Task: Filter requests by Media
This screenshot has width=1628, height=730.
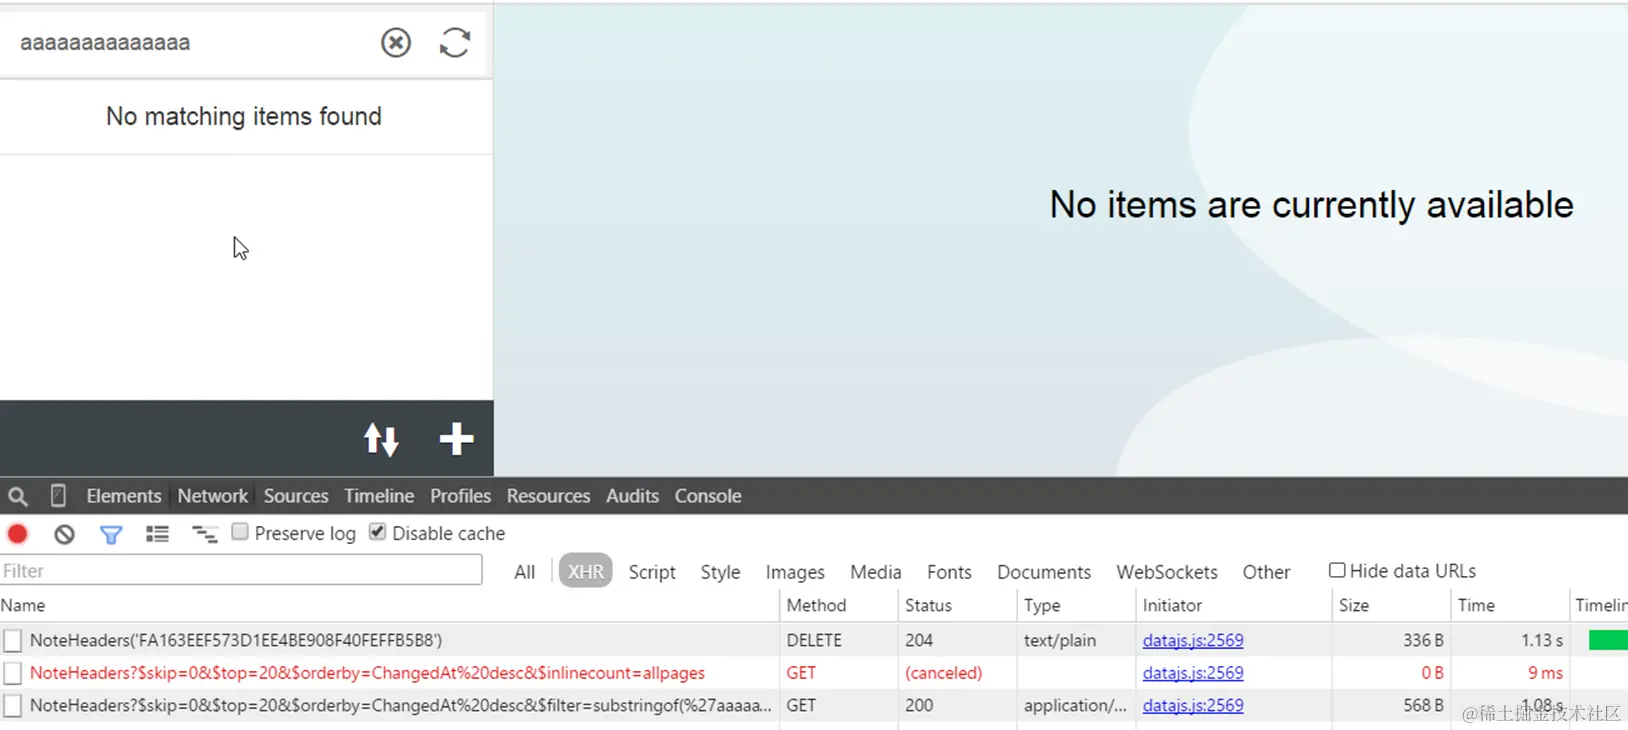Action: (876, 572)
